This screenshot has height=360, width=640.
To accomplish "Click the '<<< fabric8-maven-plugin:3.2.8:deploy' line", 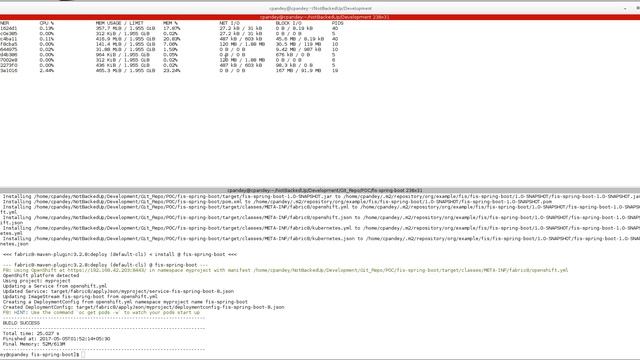I will 120,254.
